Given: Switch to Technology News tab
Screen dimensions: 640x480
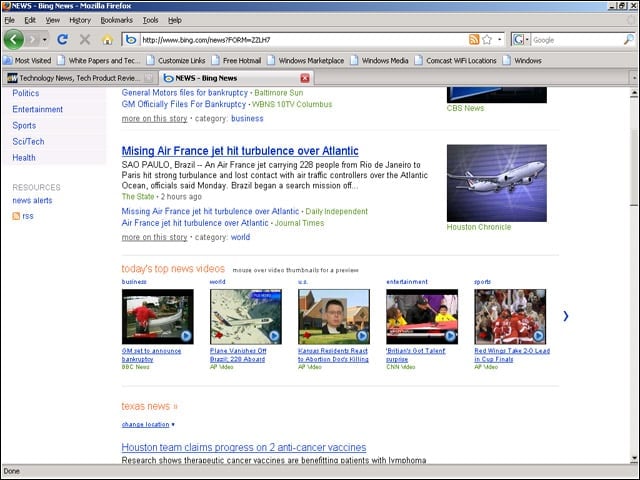Looking at the screenshot, I should click(80, 78).
